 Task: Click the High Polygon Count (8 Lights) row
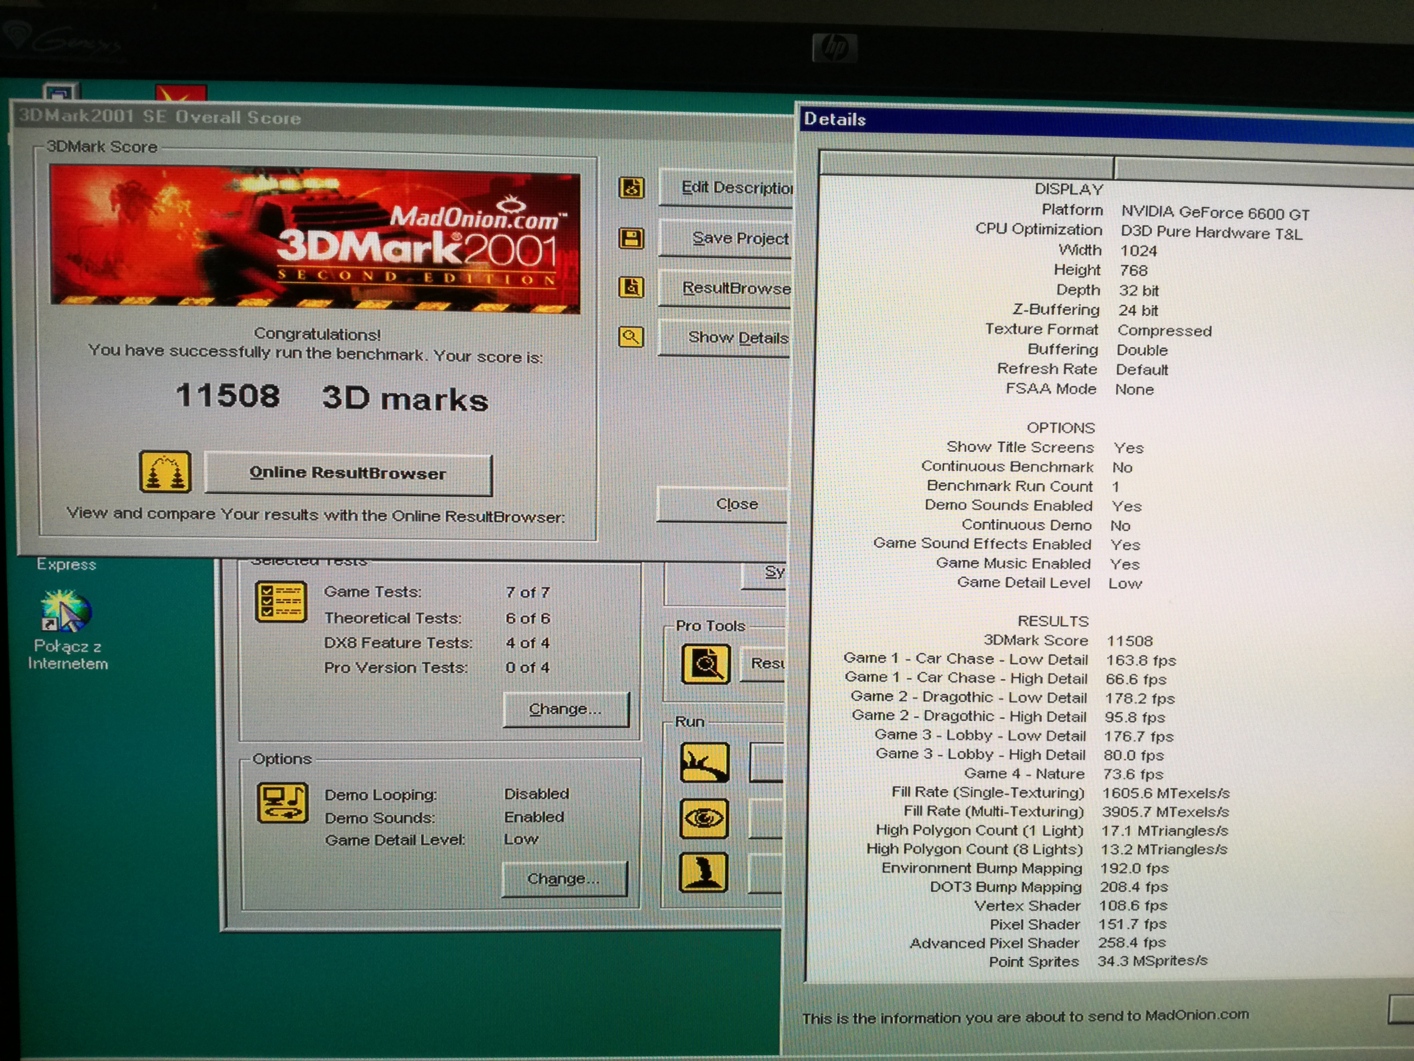(1047, 849)
